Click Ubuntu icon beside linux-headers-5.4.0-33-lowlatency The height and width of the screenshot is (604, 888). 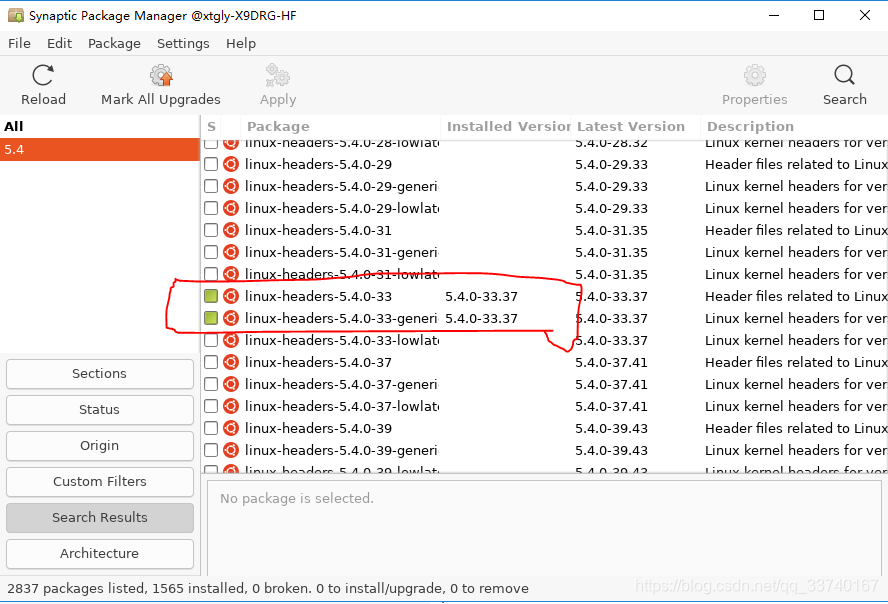pos(230,340)
